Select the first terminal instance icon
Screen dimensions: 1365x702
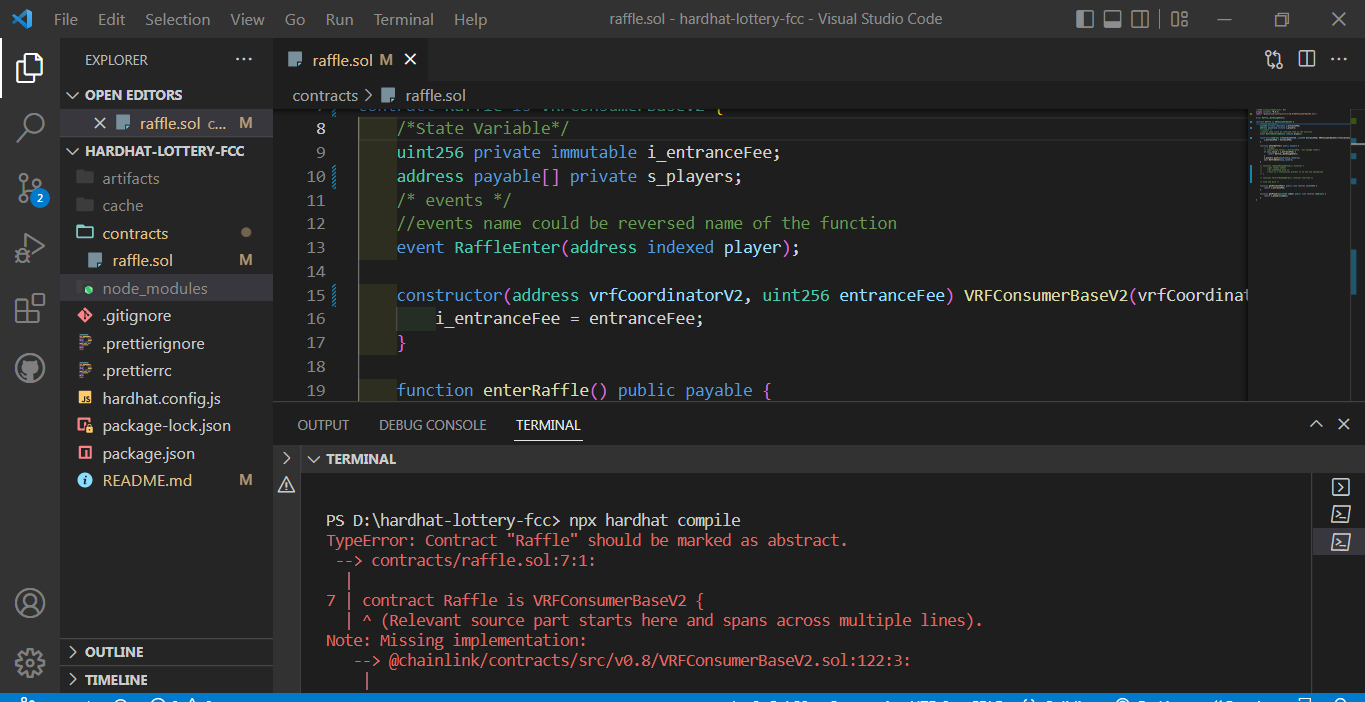(1340, 487)
